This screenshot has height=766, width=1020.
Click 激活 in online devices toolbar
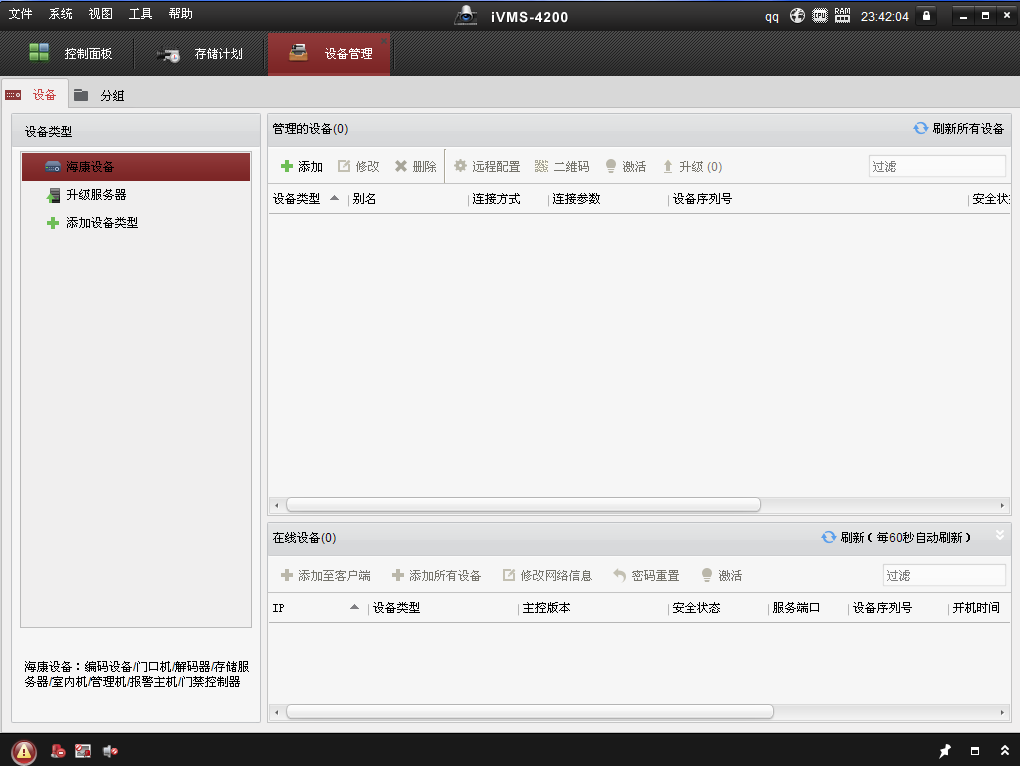(x=722, y=575)
